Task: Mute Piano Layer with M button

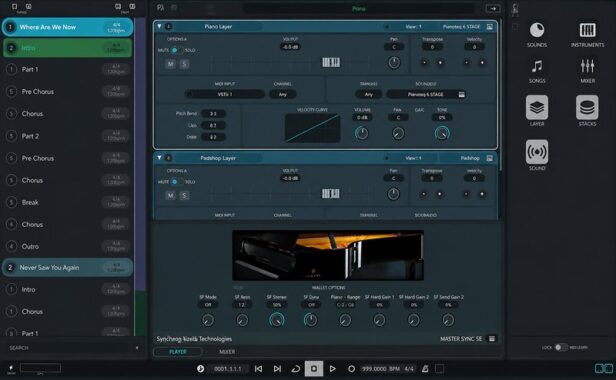Action: (x=170, y=64)
